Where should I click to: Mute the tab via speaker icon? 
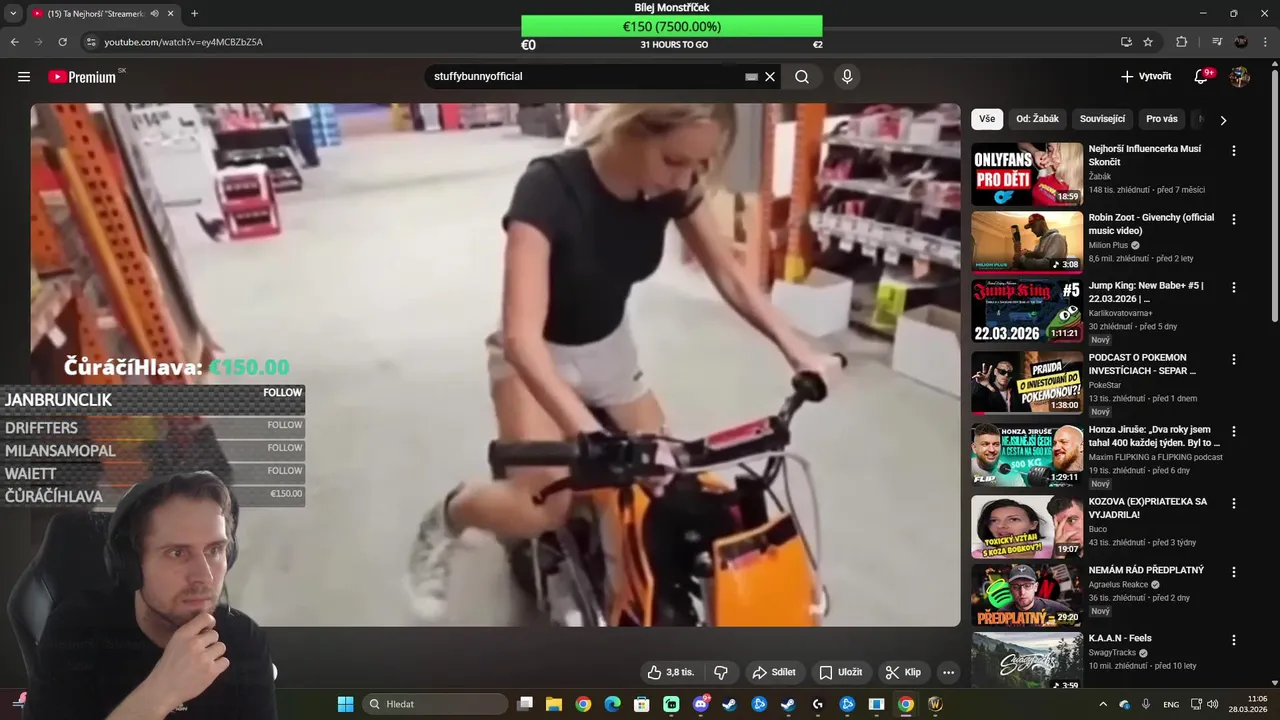pos(153,14)
